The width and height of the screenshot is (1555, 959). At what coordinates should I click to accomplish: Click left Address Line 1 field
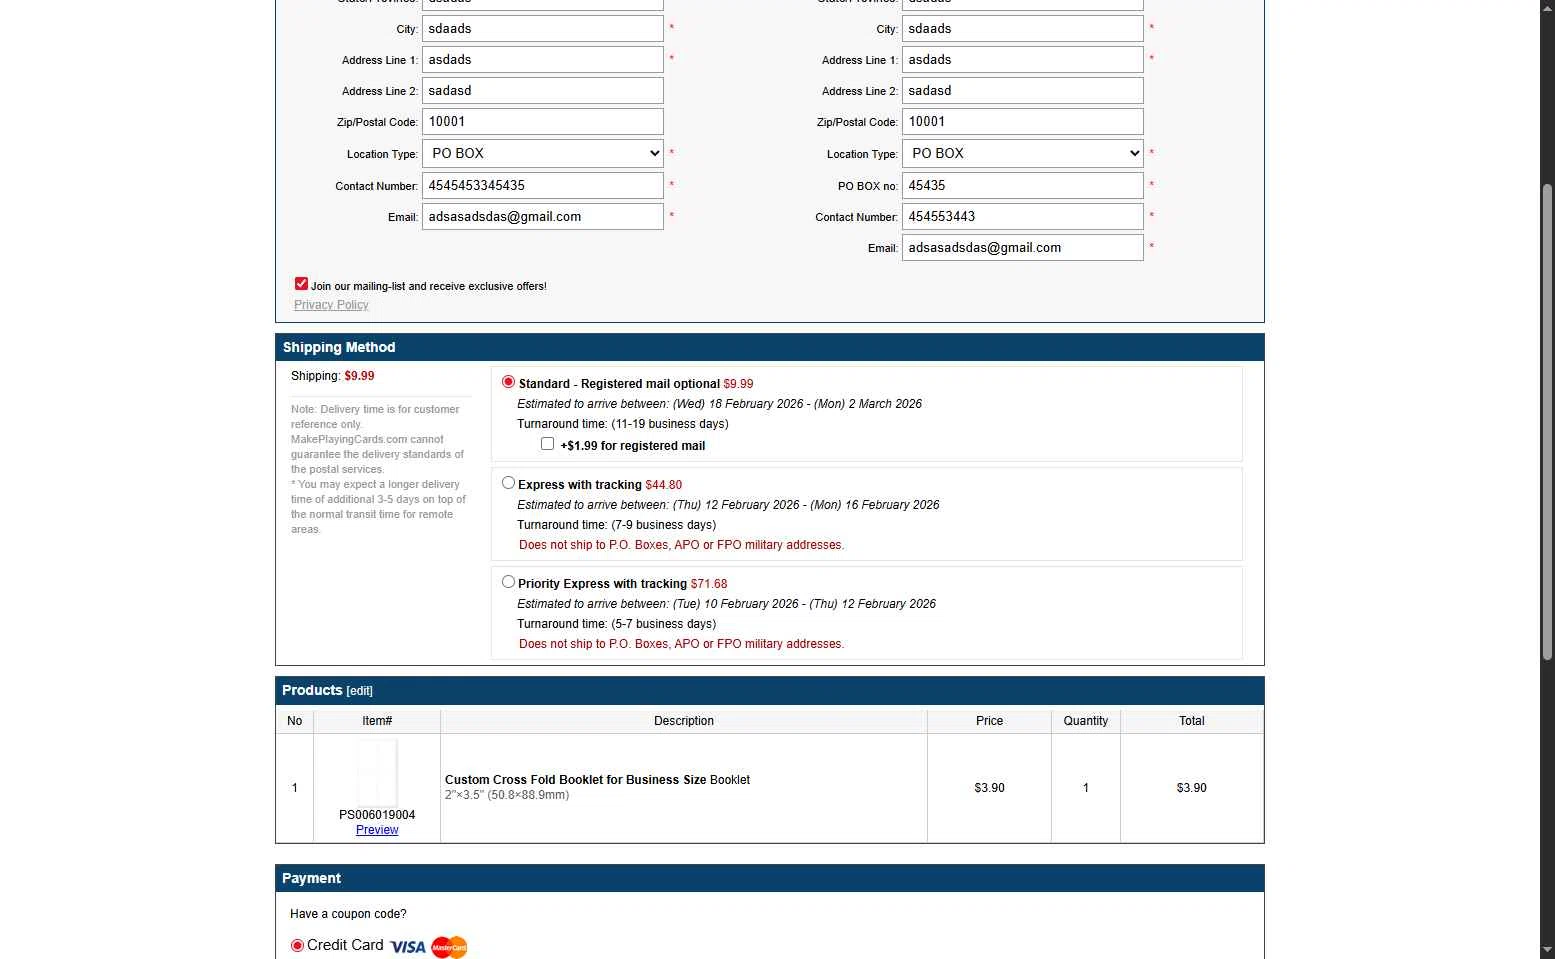543,60
